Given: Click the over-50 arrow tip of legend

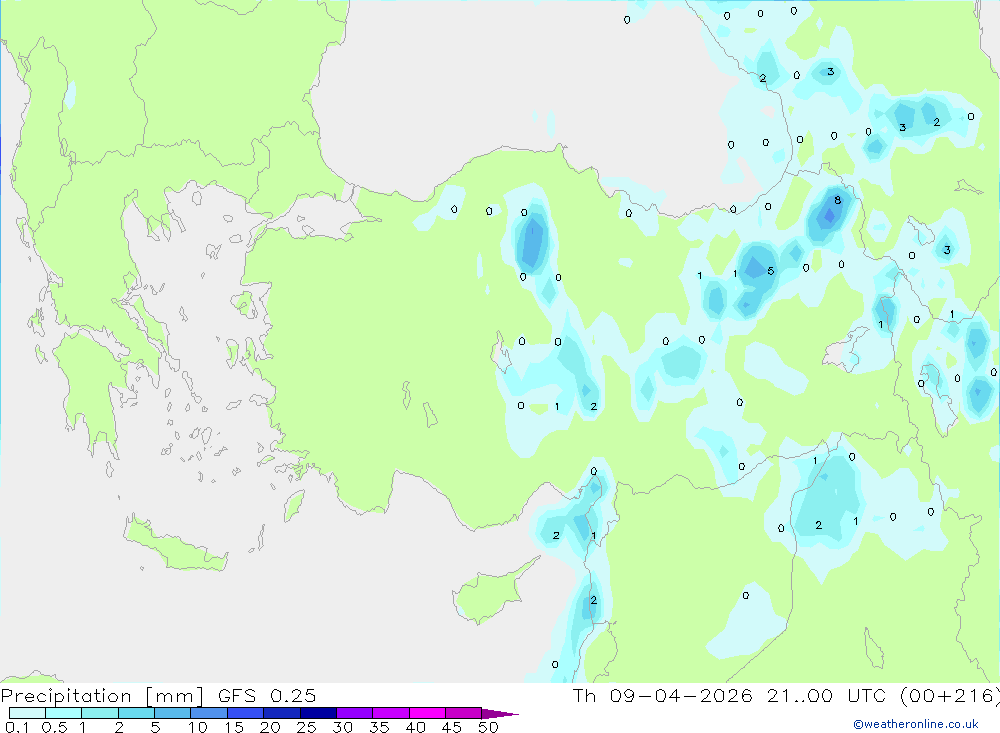Looking at the screenshot, I should coord(501,714).
